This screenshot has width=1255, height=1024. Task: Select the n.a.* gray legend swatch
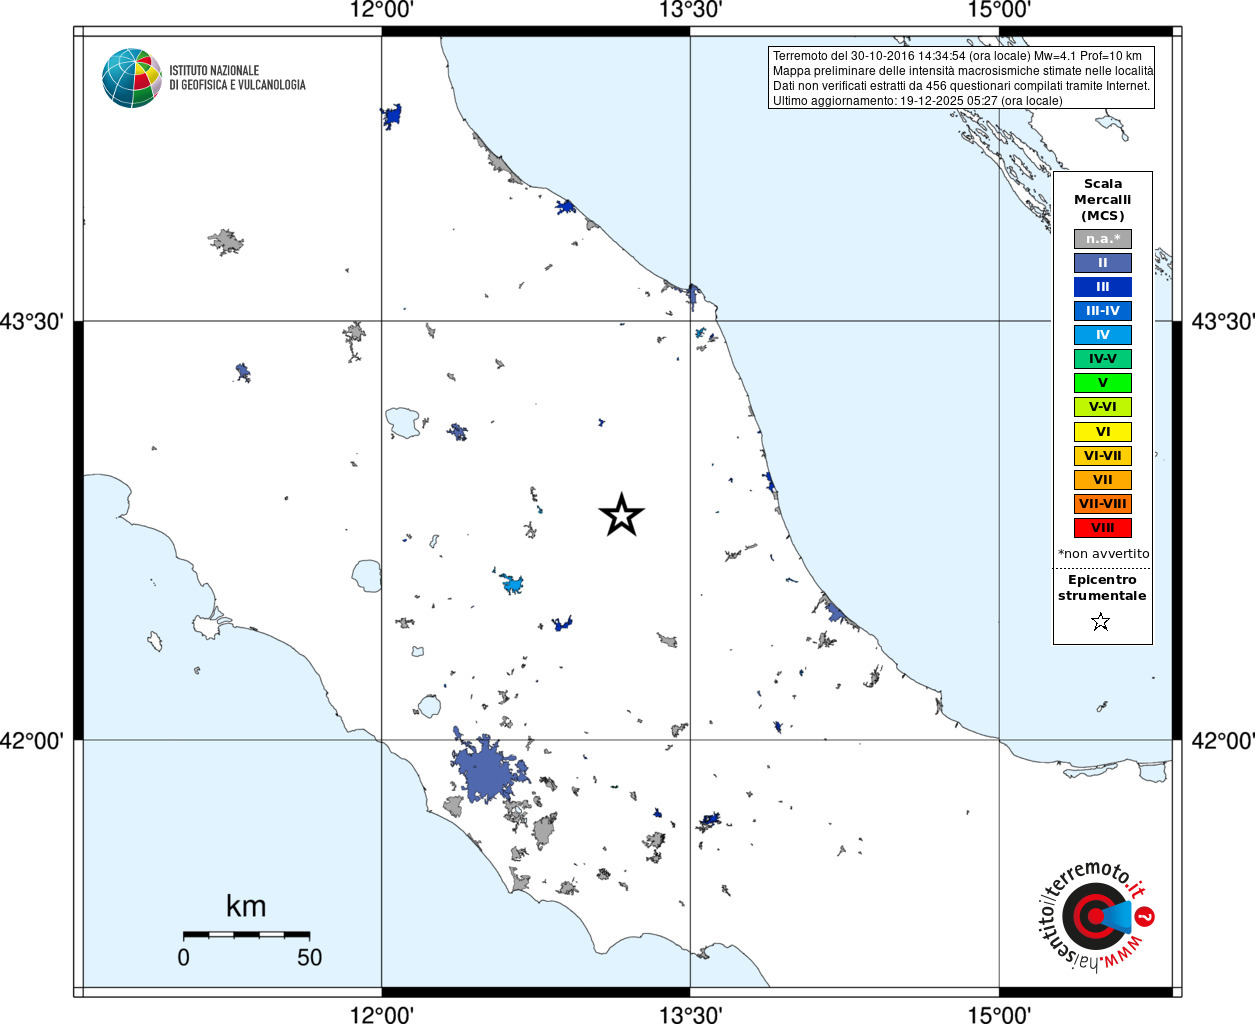coord(1103,239)
